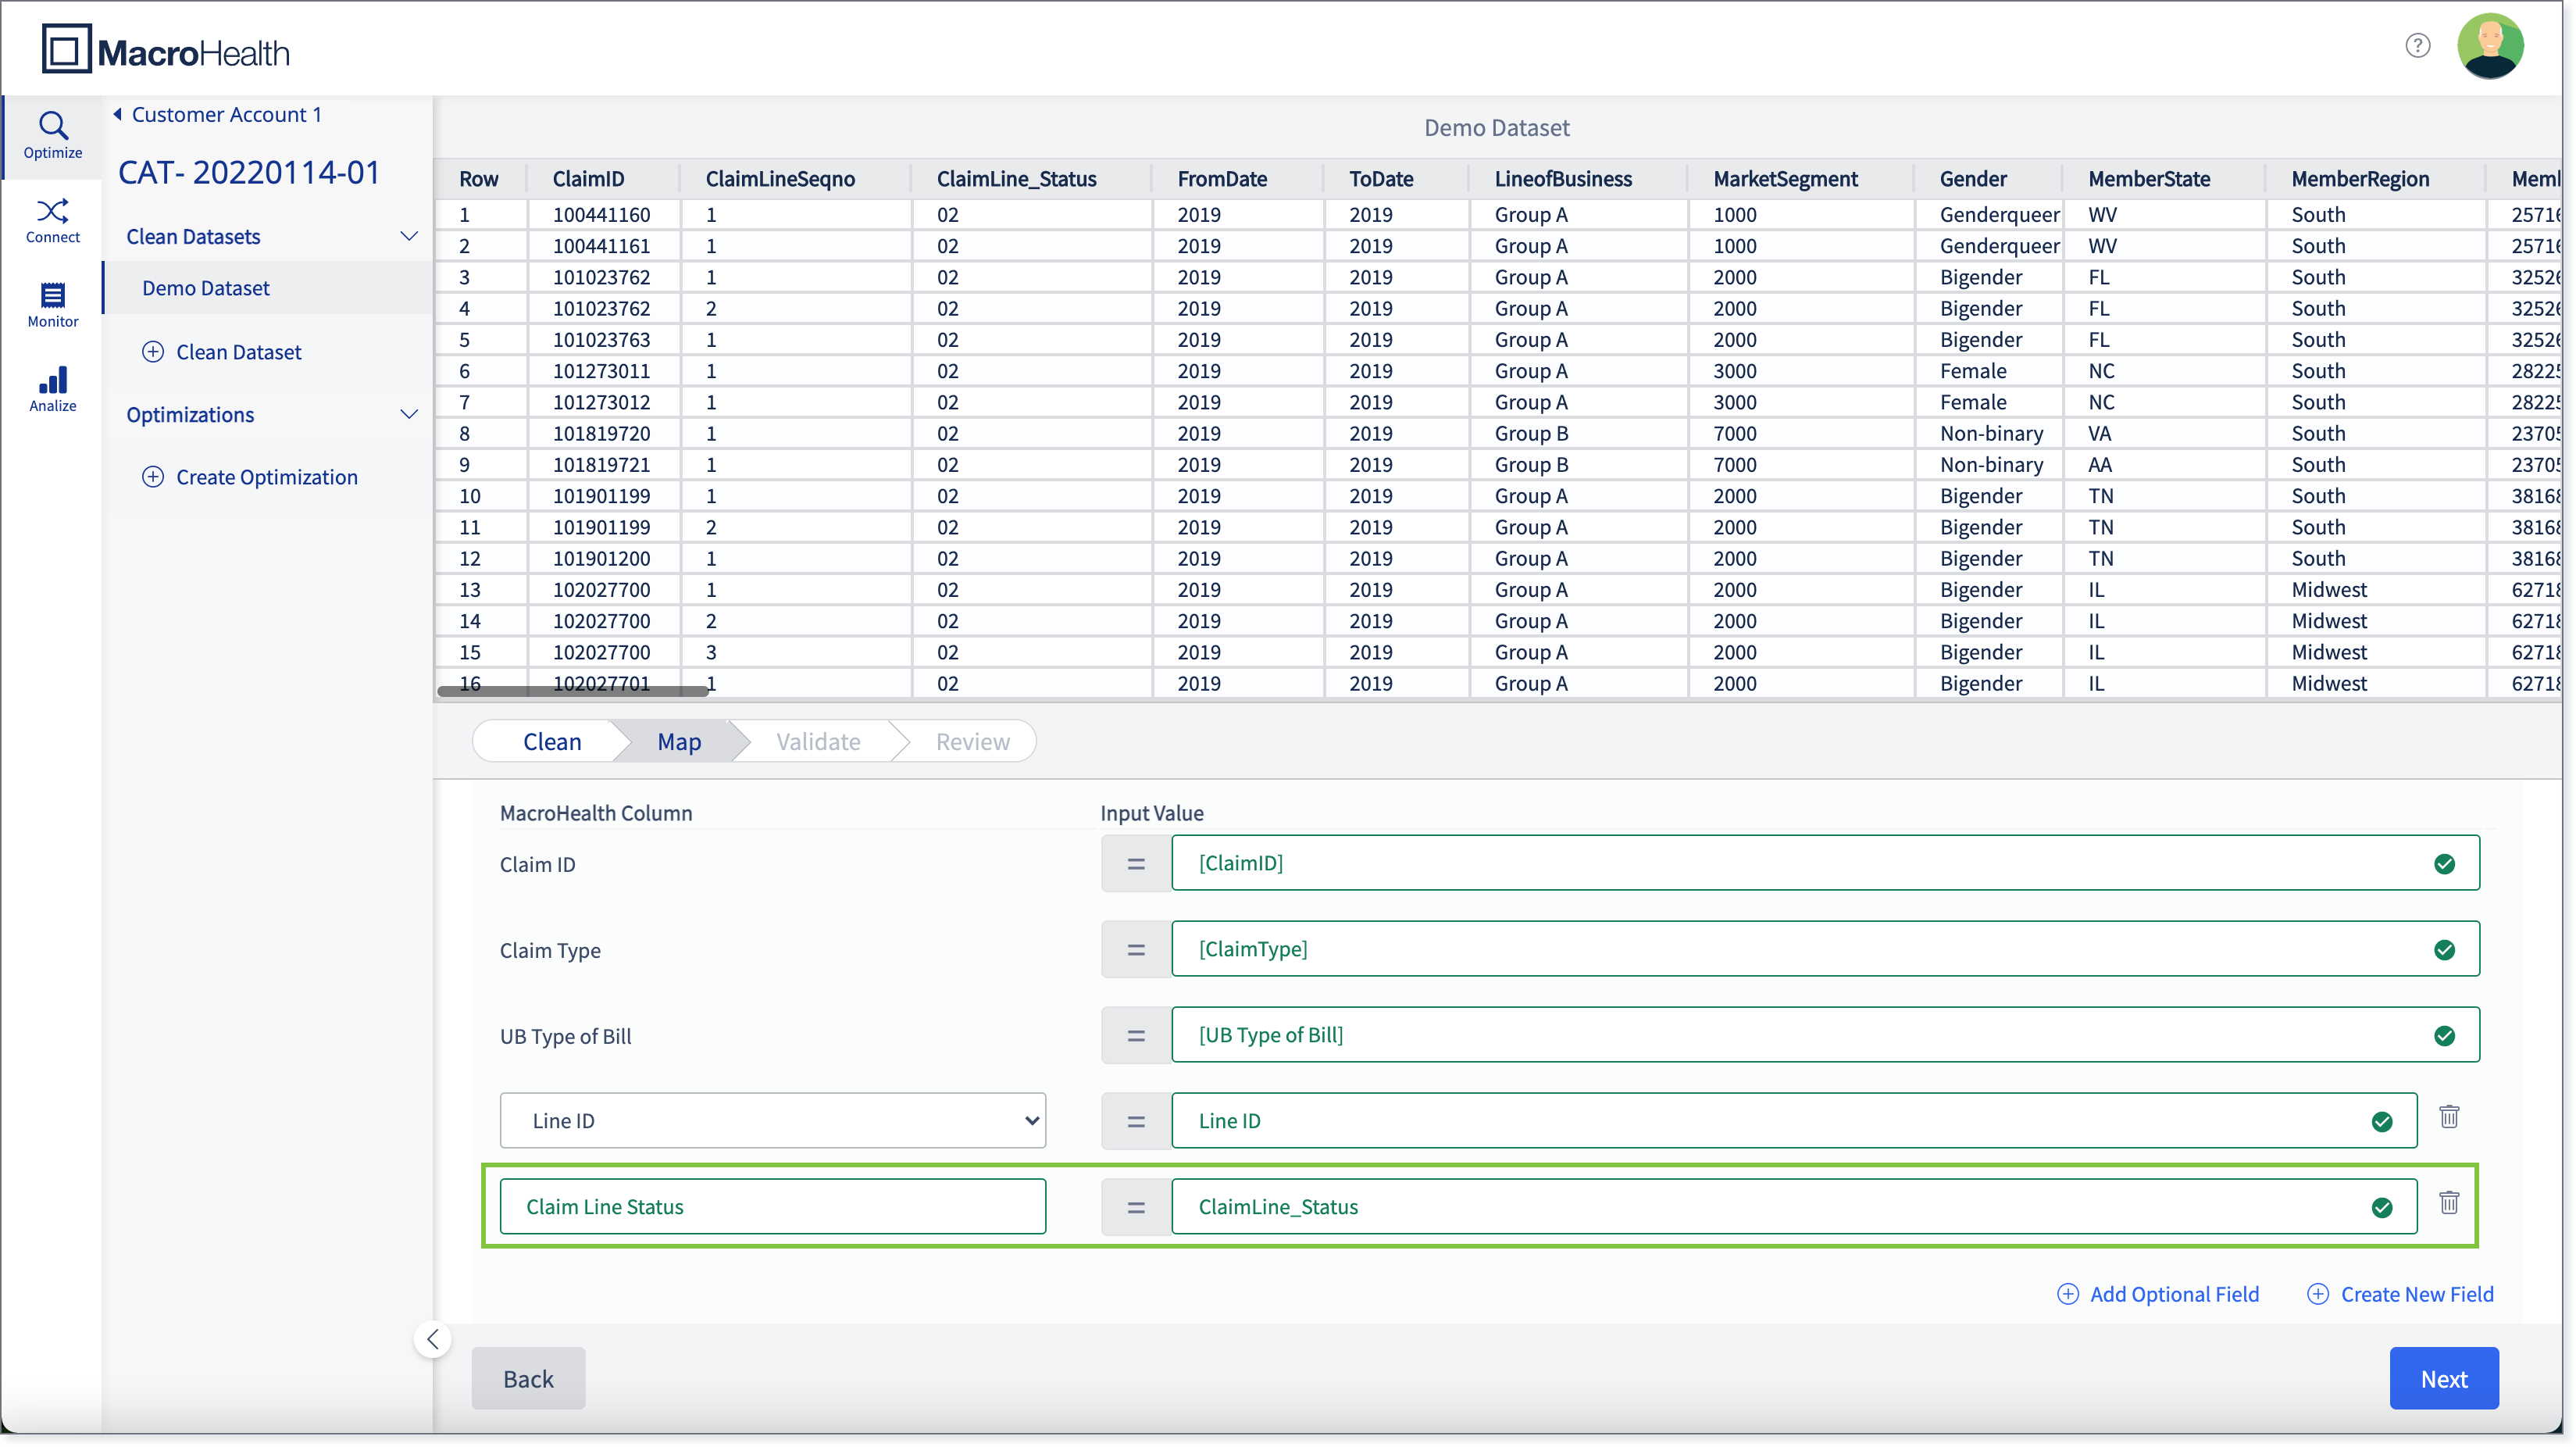Click the equals operator for Claim ID
Viewport: 2576px width, 1447px height.
tap(1136, 864)
